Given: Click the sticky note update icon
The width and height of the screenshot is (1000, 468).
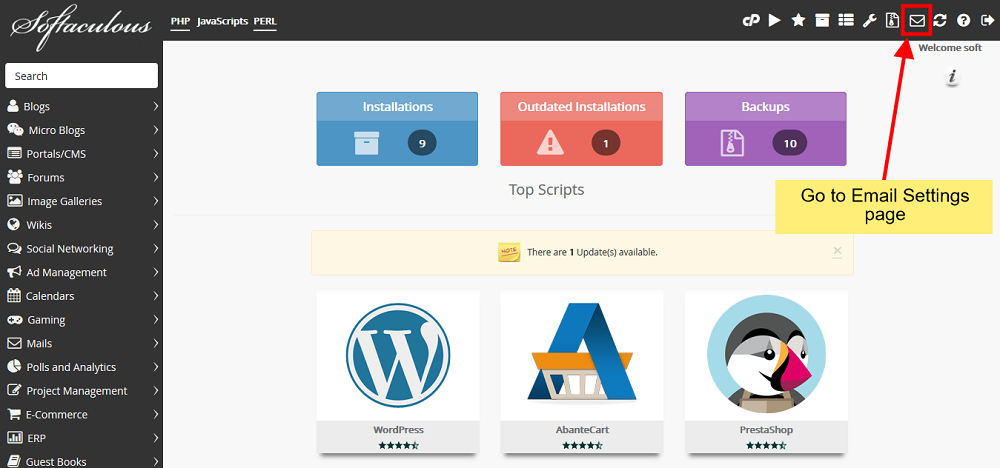Looking at the screenshot, I should 509,252.
